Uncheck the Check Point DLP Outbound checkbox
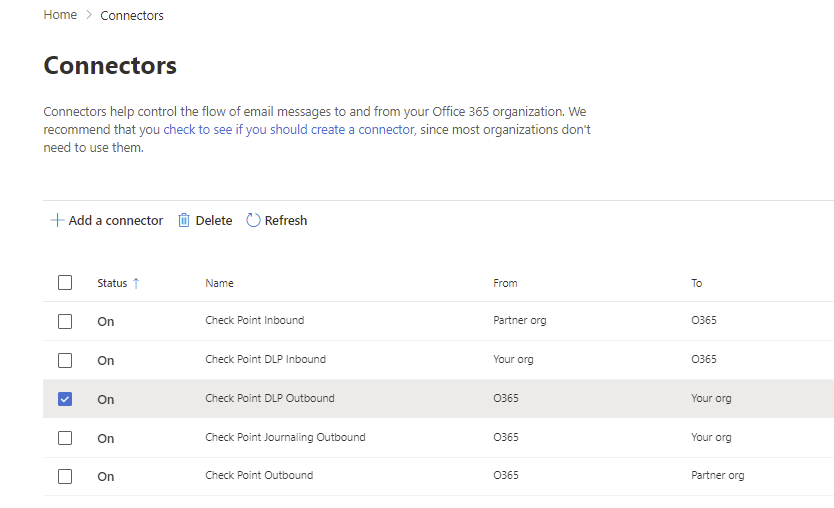This screenshot has width=834, height=508. [65, 399]
